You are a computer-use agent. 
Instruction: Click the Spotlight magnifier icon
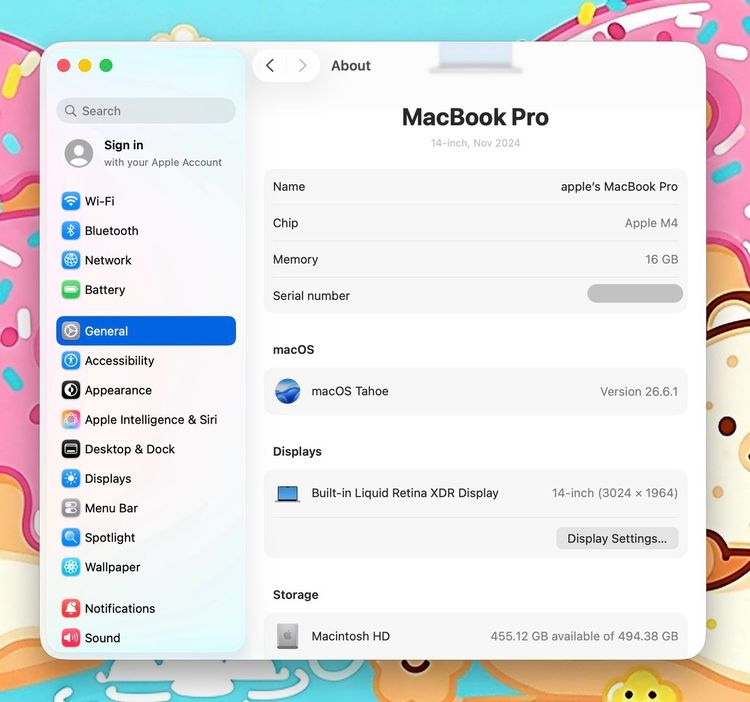[71, 537]
